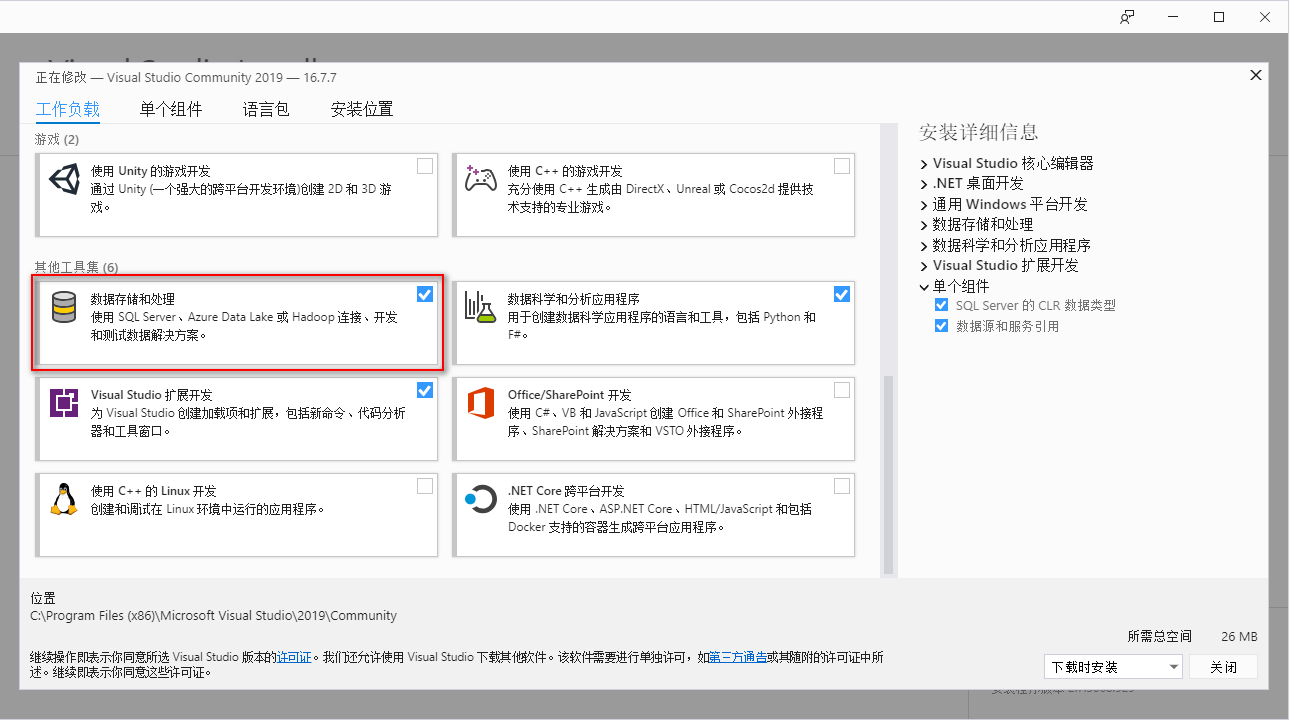Enable C++ game development workload checkbox
This screenshot has height=720, width=1290.
coord(842,166)
